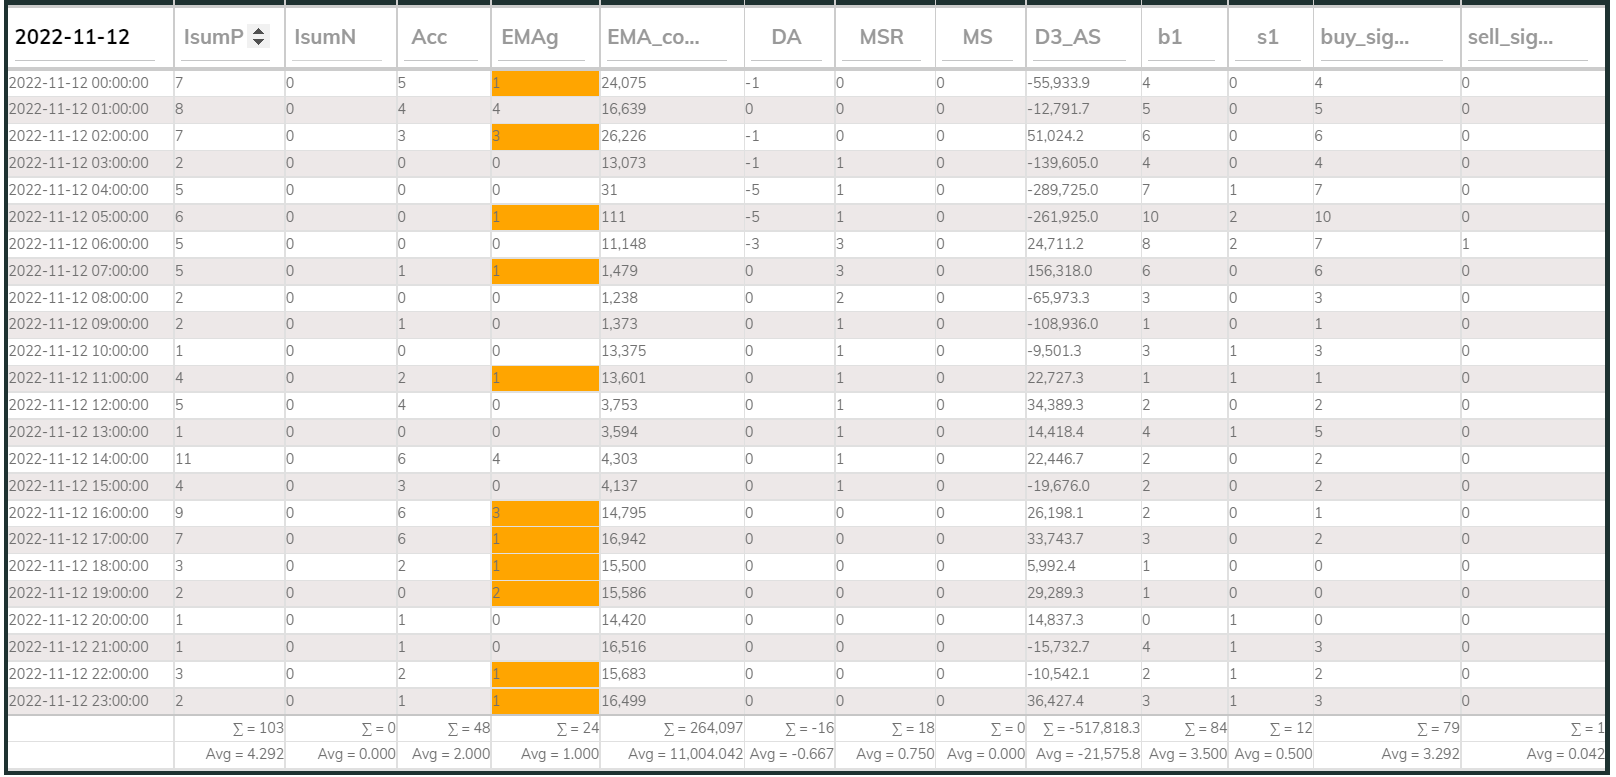Click the IsumP sum total of 103
Screen dimensions: 1616x777
(x=258, y=729)
